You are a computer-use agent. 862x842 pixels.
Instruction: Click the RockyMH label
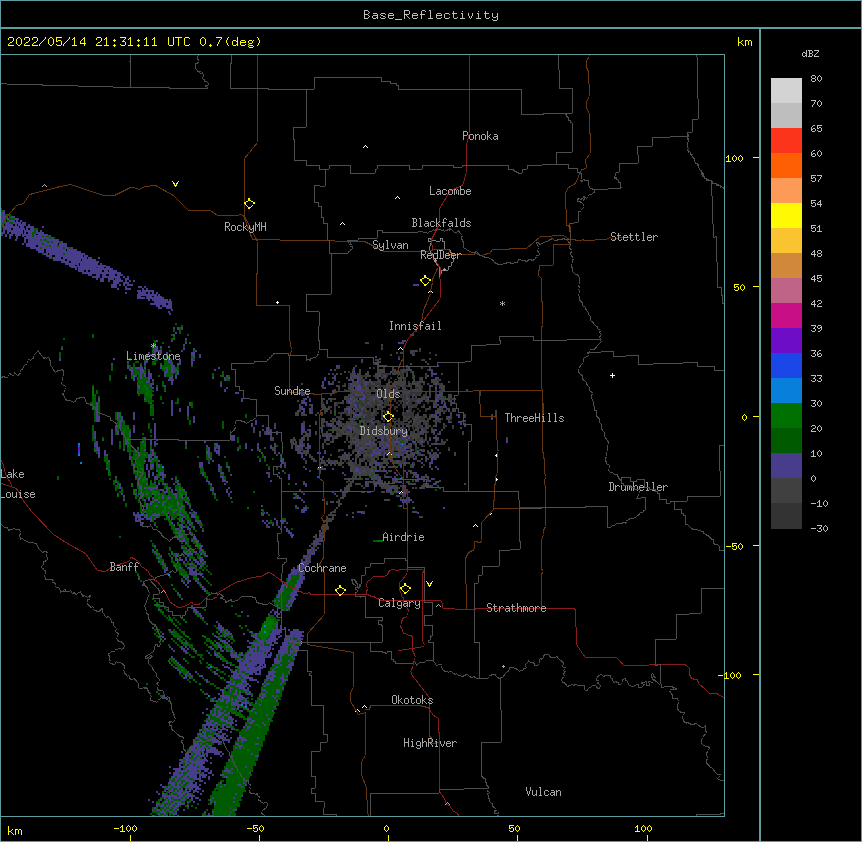[245, 227]
